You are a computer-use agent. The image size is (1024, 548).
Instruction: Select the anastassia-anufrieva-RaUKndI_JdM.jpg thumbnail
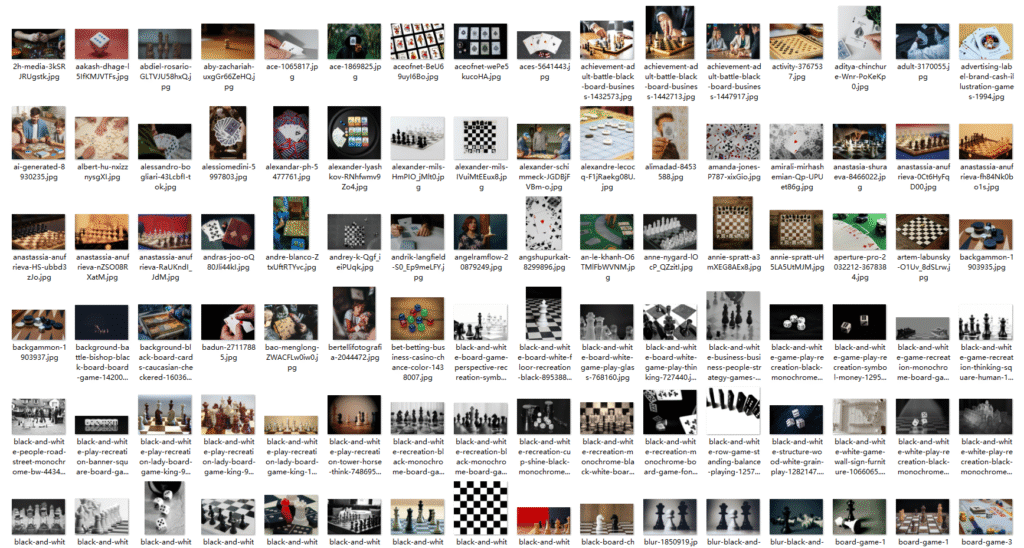coord(165,232)
